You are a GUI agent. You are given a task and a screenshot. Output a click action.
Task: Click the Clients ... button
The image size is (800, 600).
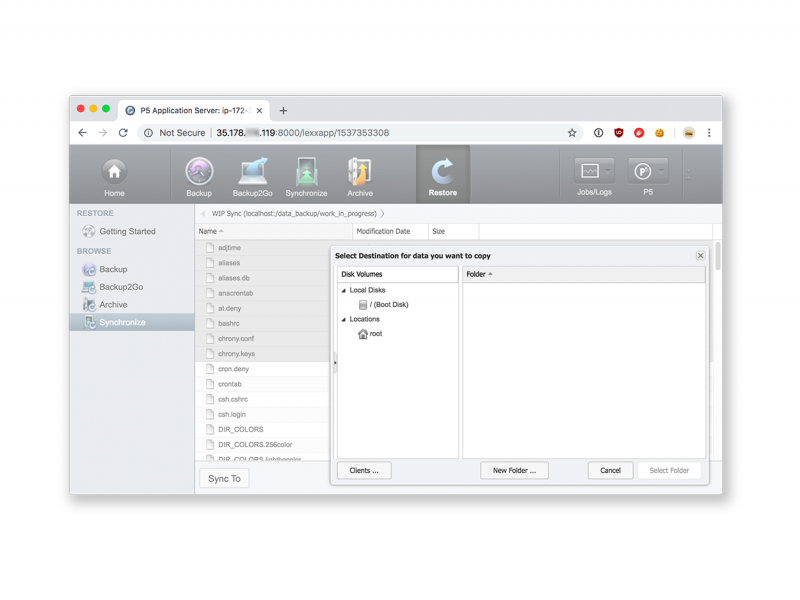tap(364, 470)
